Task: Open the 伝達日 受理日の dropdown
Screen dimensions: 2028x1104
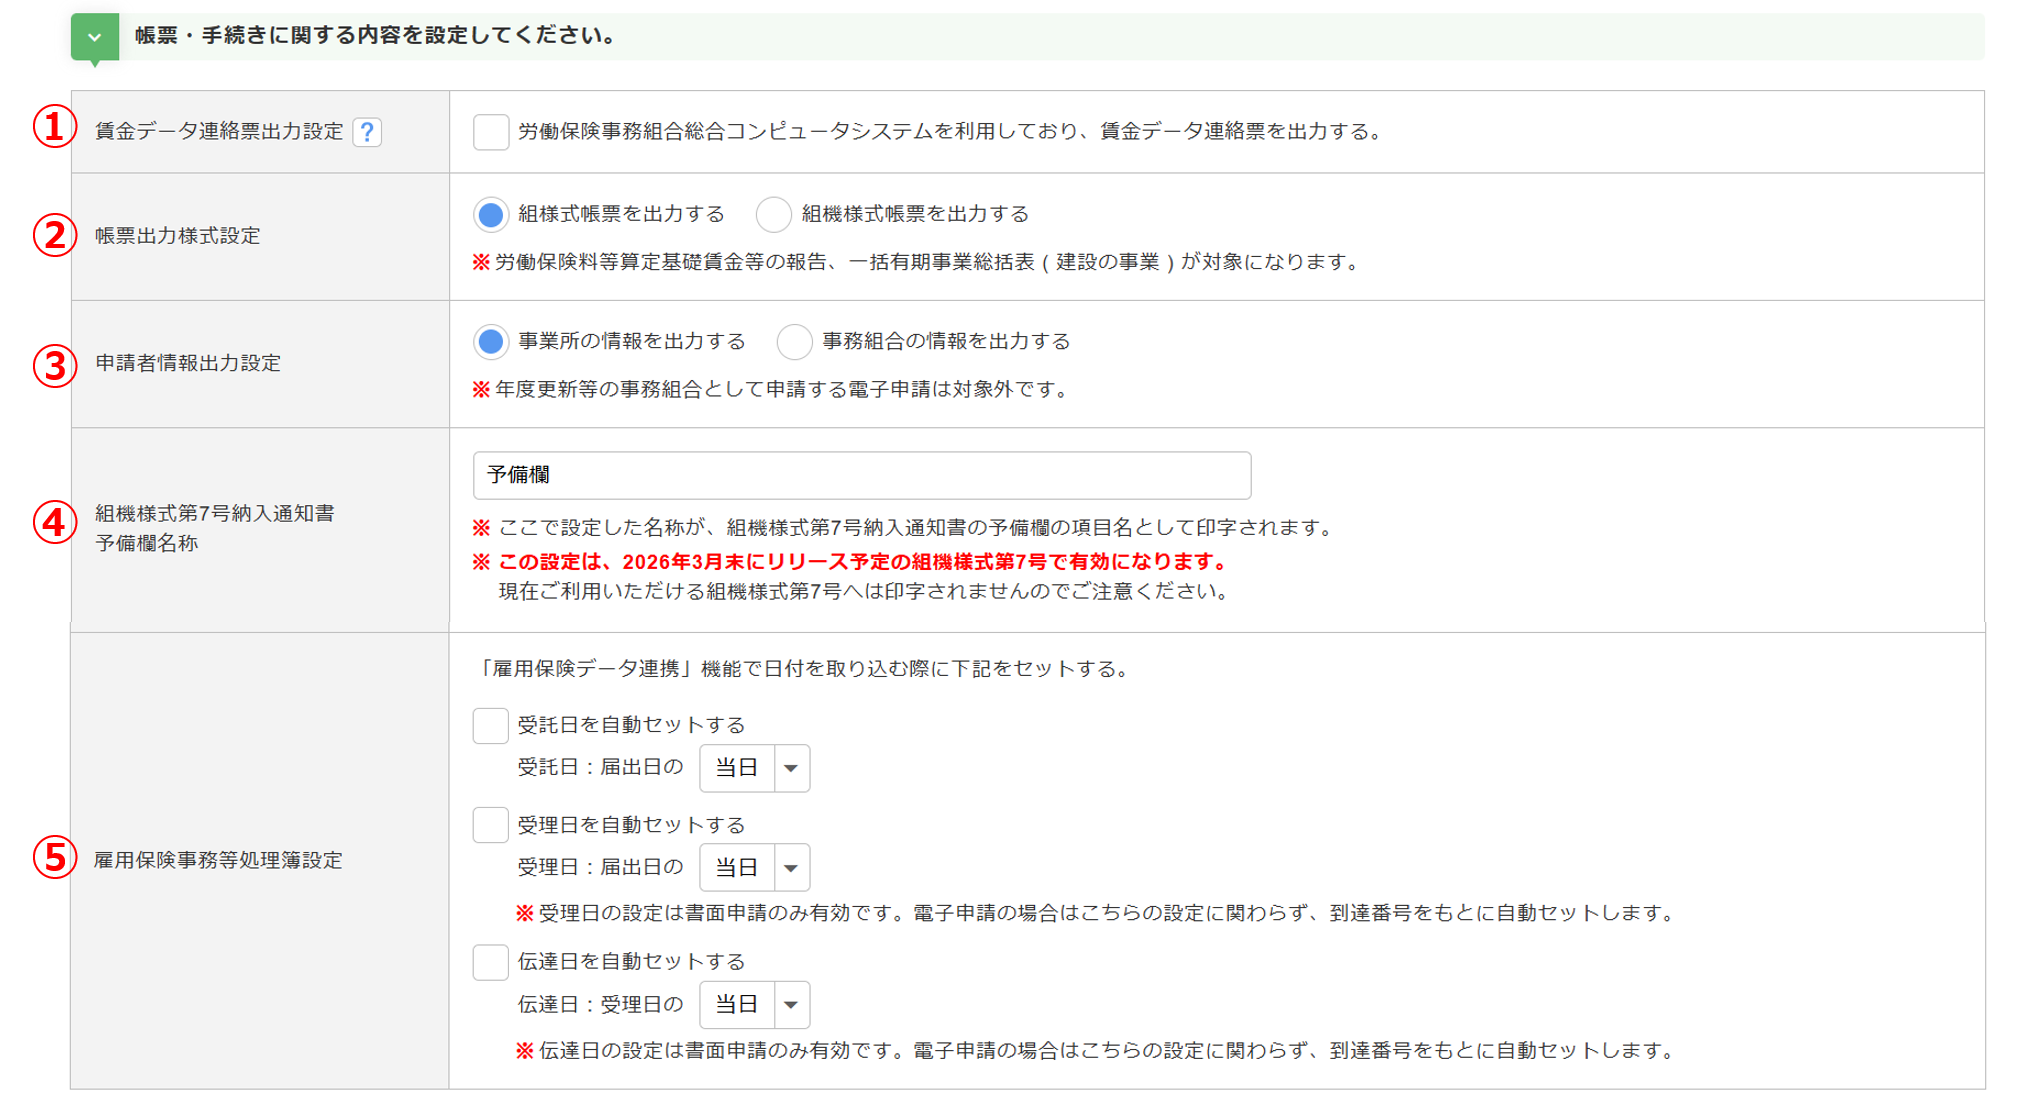Action: coord(754,1004)
